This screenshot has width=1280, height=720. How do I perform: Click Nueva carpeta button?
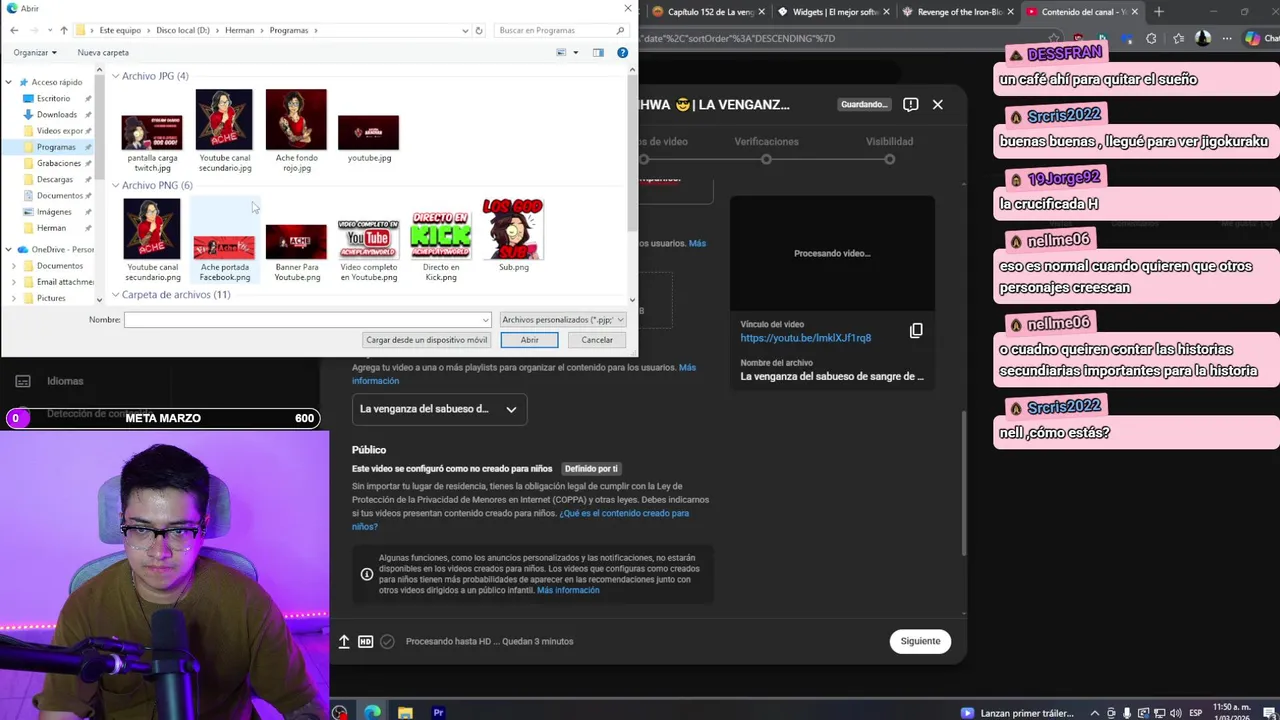coord(103,52)
